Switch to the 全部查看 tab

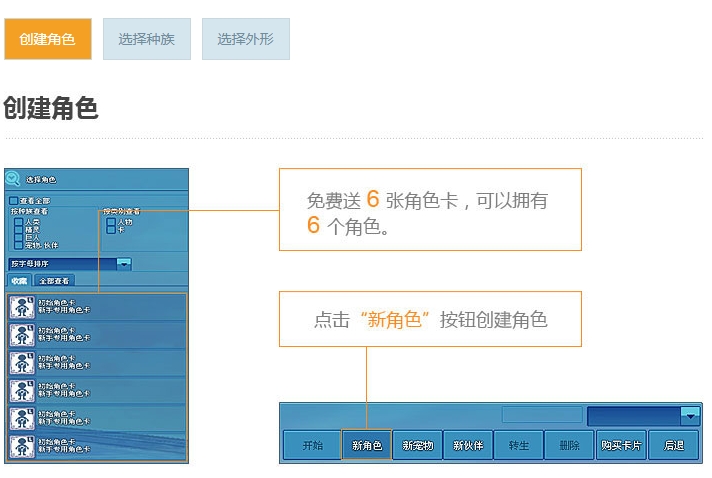point(54,281)
